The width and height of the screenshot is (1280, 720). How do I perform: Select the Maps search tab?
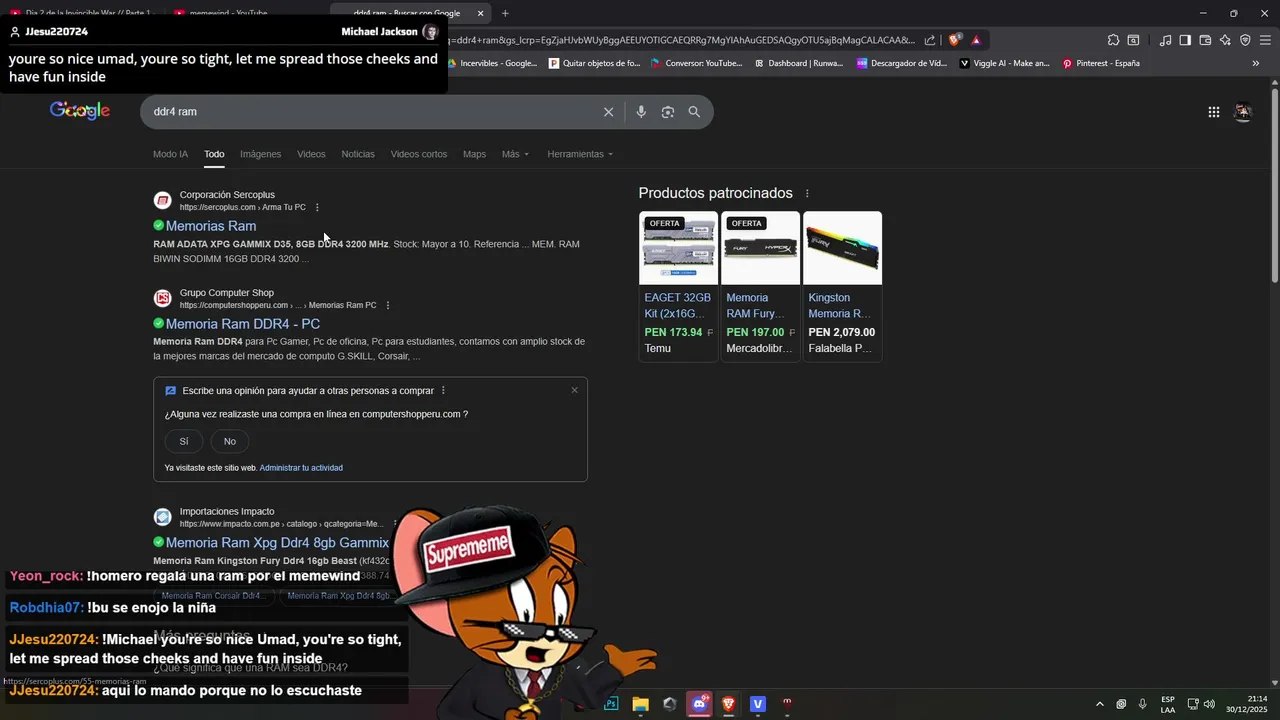pos(474,154)
